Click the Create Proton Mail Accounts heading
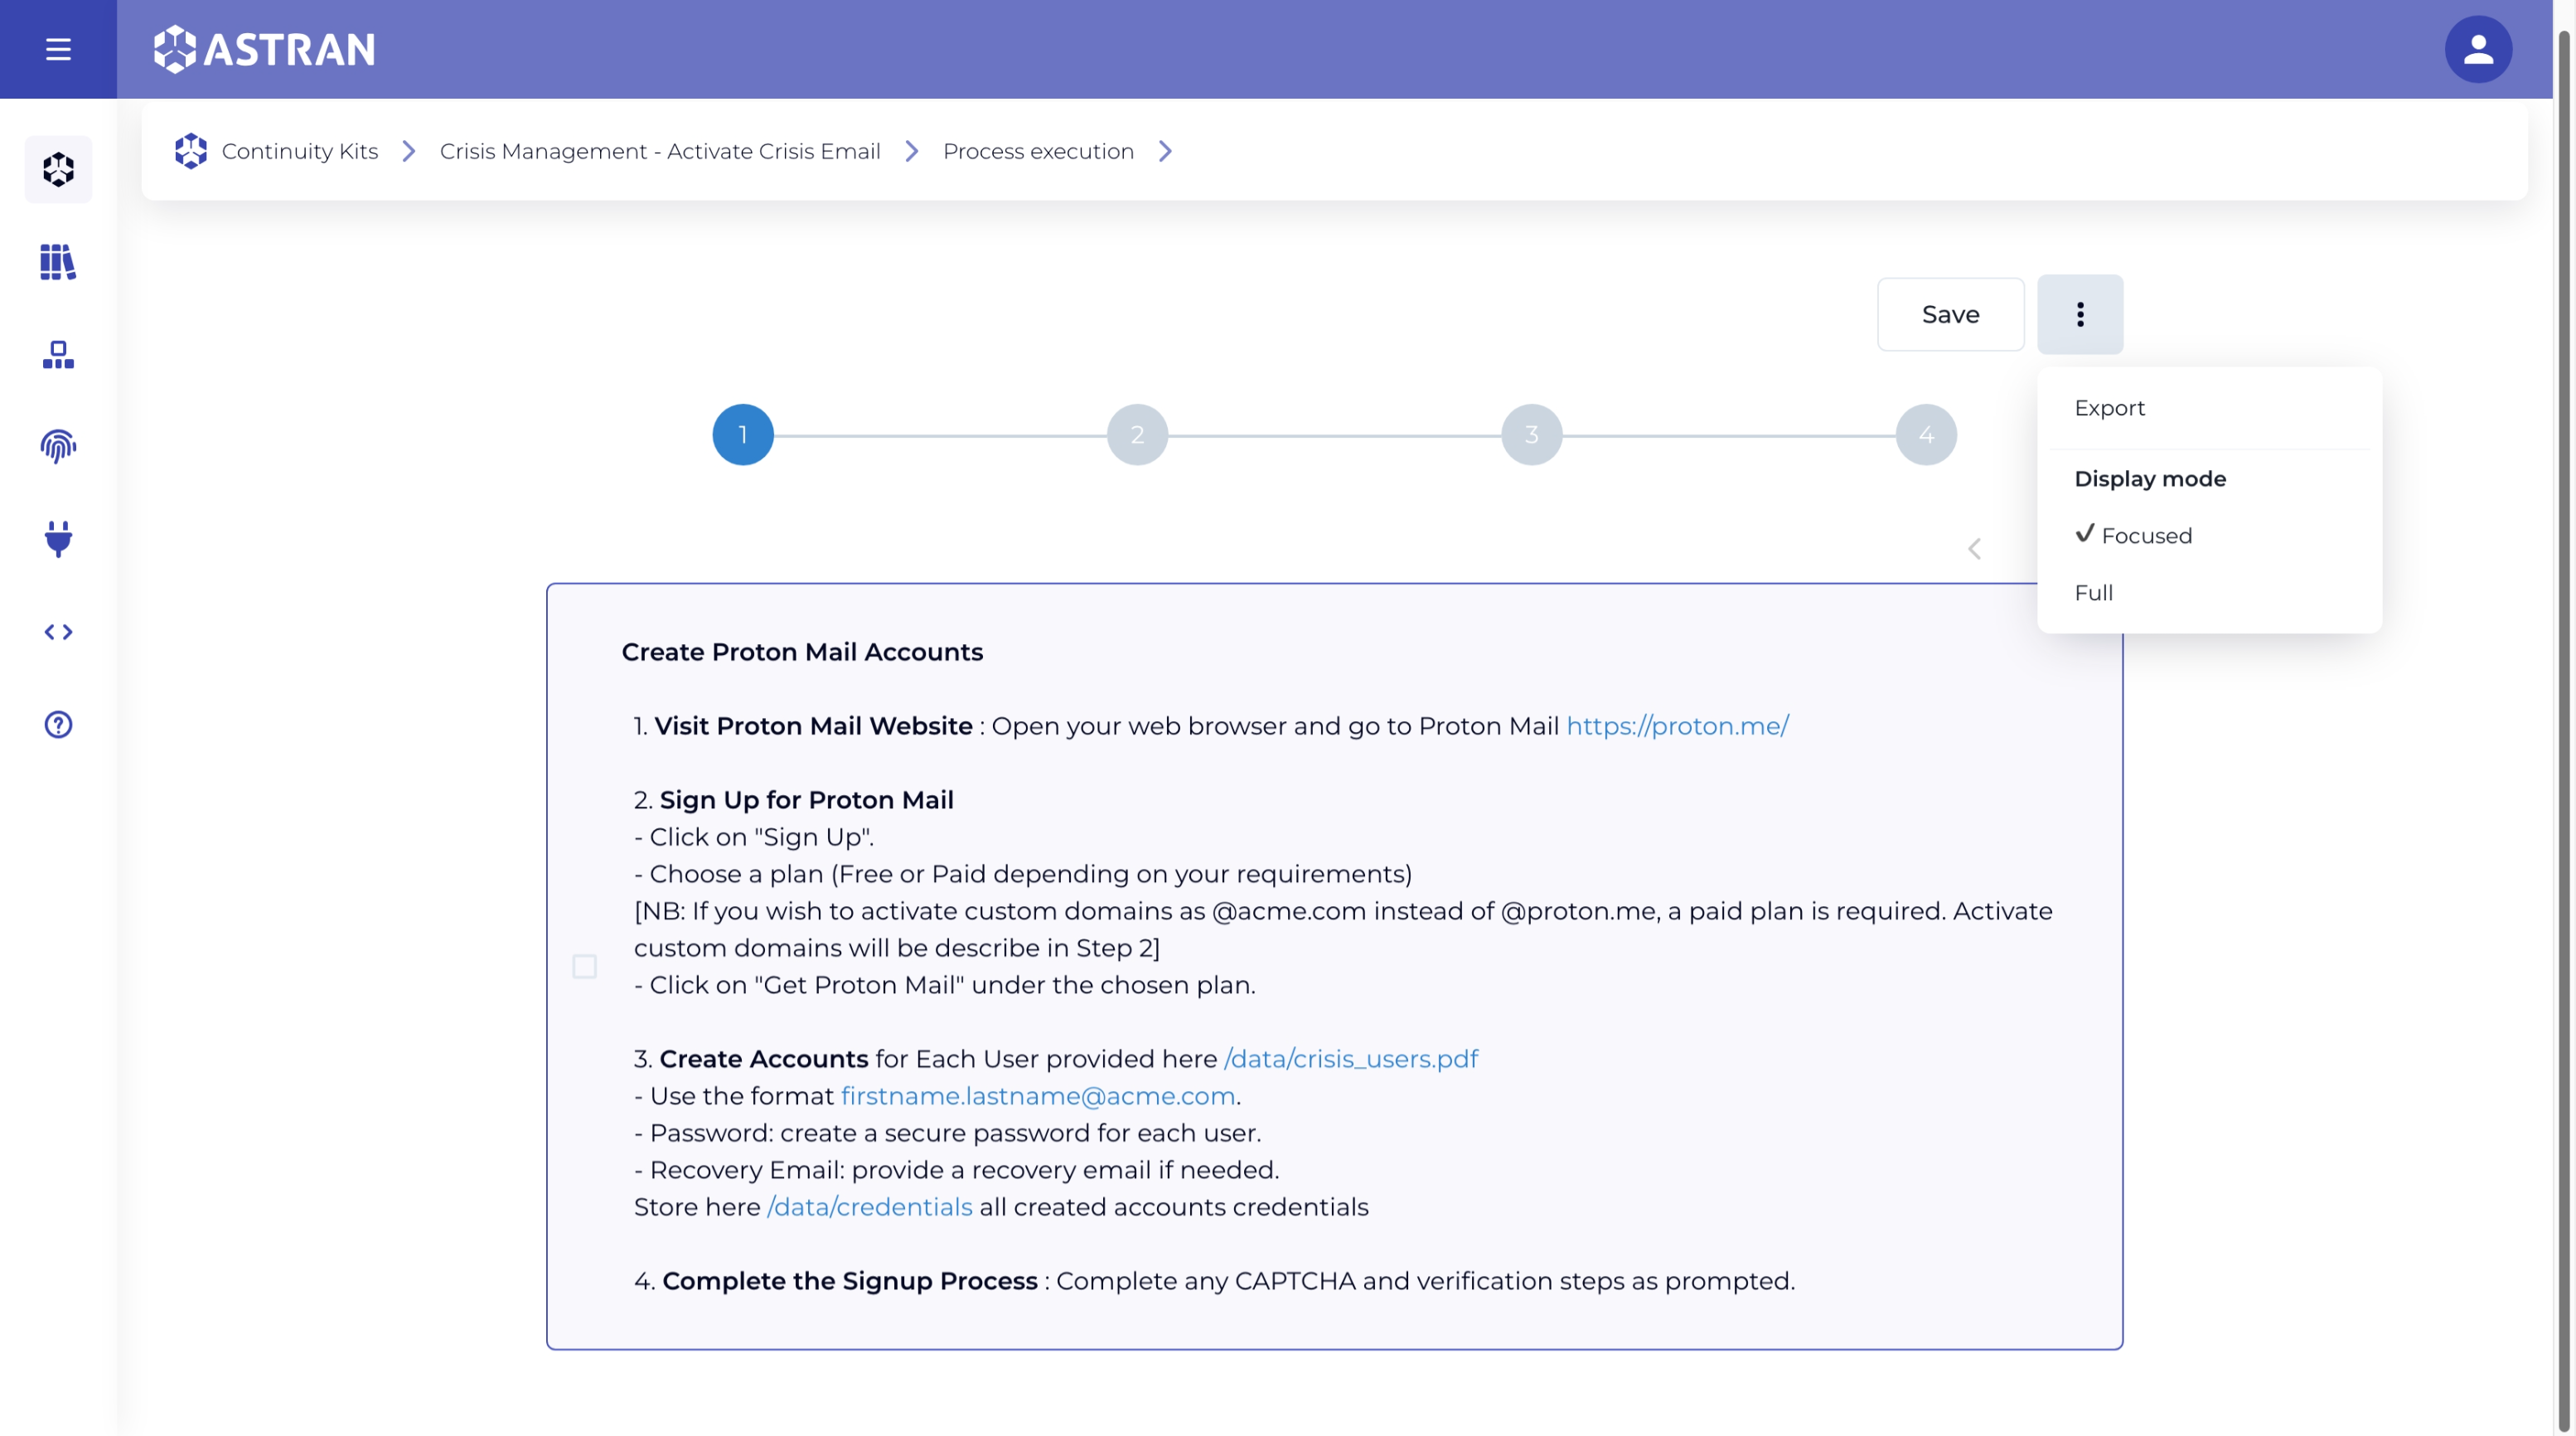 coord(802,652)
